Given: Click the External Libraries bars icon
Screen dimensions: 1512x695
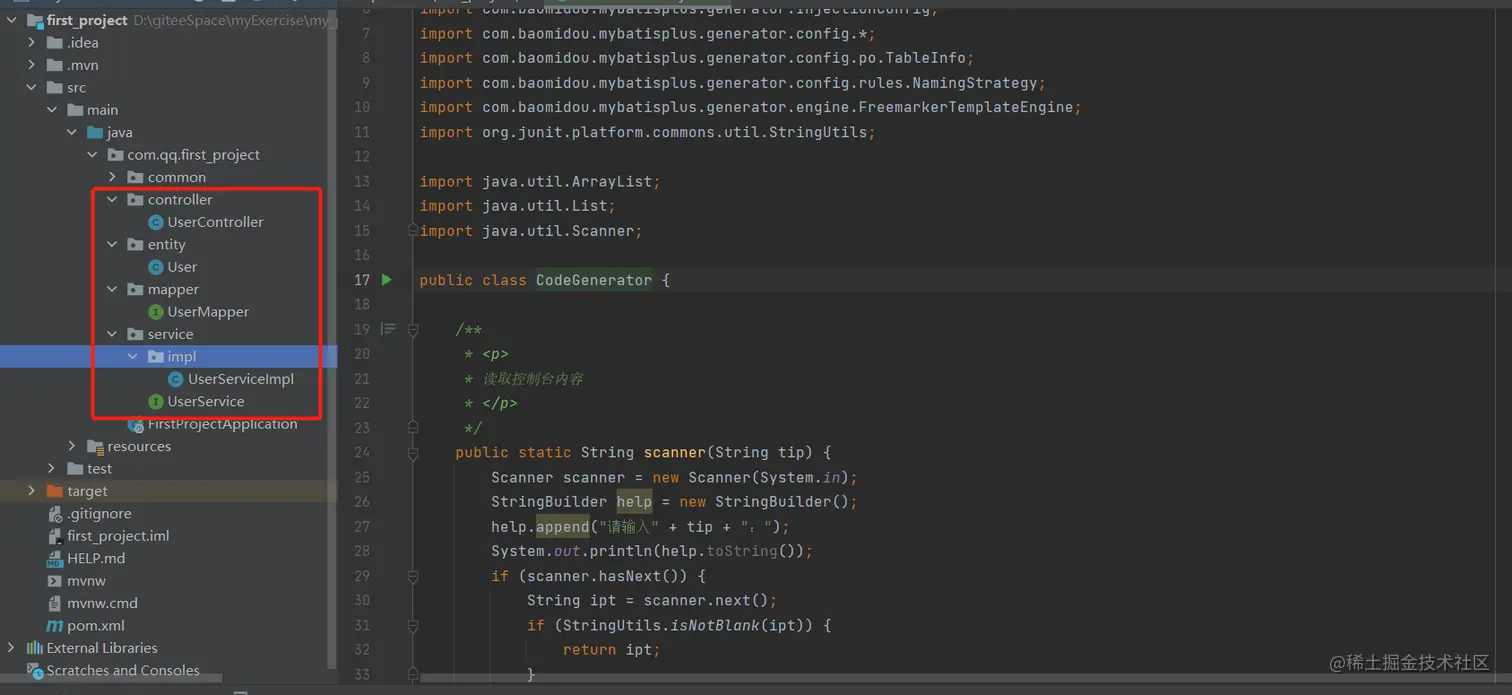Looking at the screenshot, I should (35, 648).
